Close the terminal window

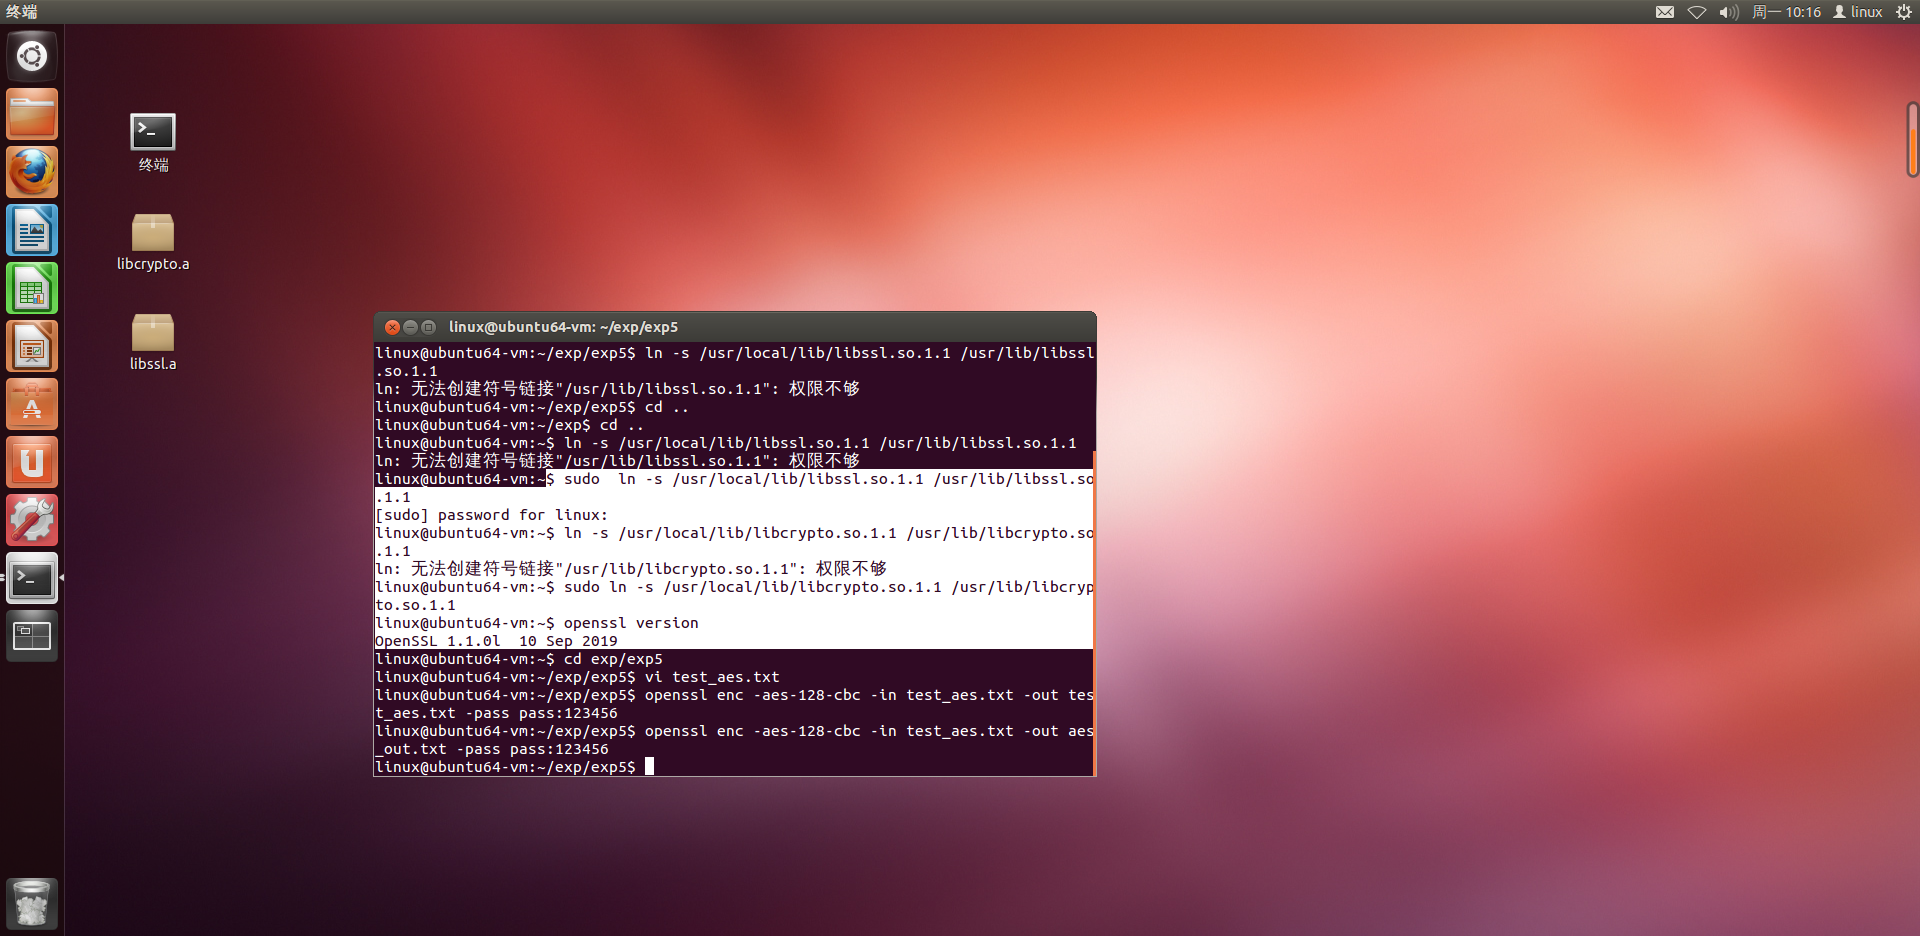pyautogui.click(x=392, y=327)
